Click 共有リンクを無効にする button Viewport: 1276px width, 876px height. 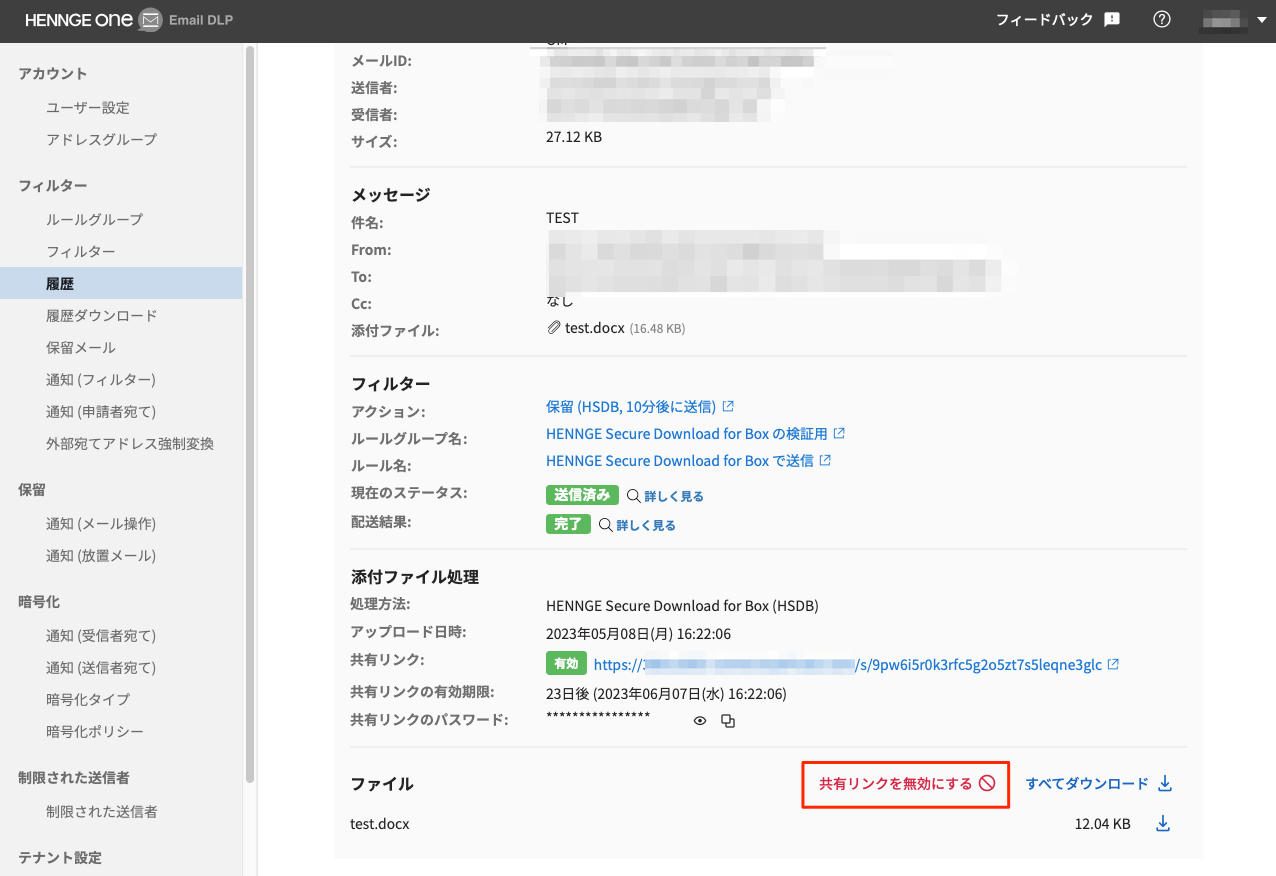click(906, 784)
